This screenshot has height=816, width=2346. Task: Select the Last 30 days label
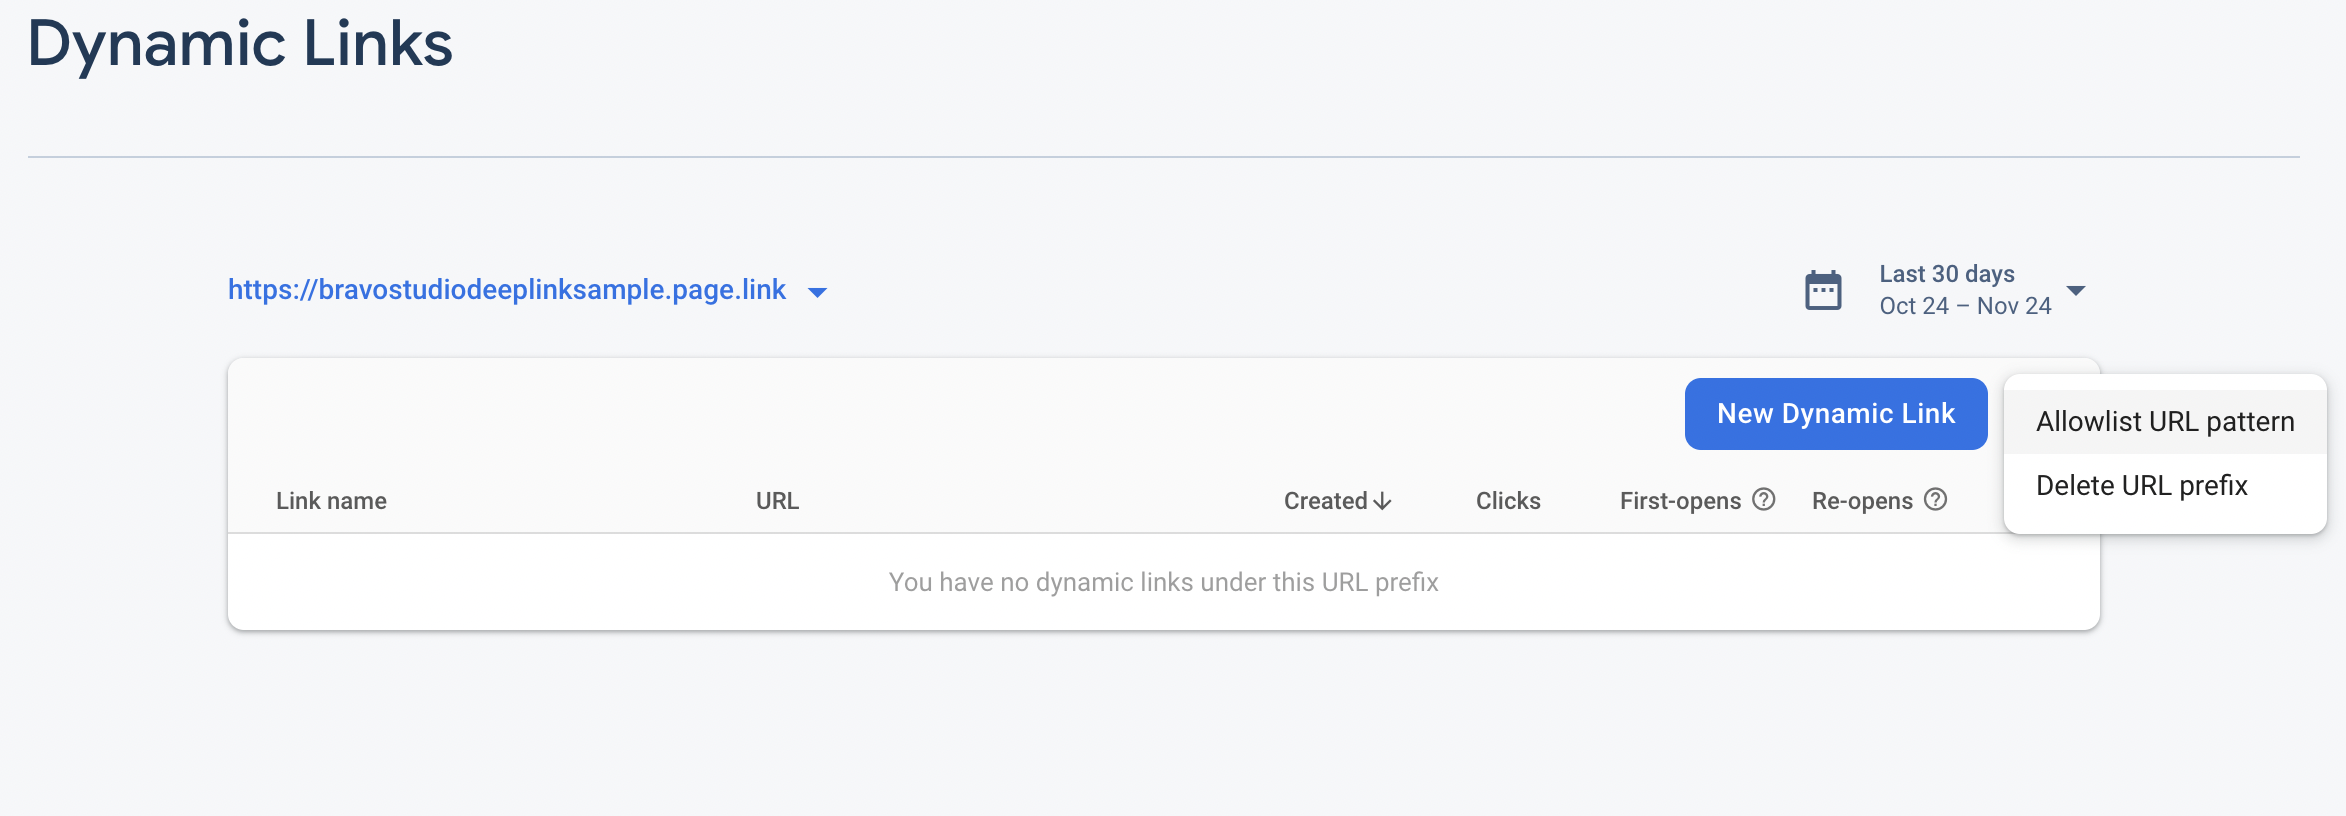[1946, 274]
